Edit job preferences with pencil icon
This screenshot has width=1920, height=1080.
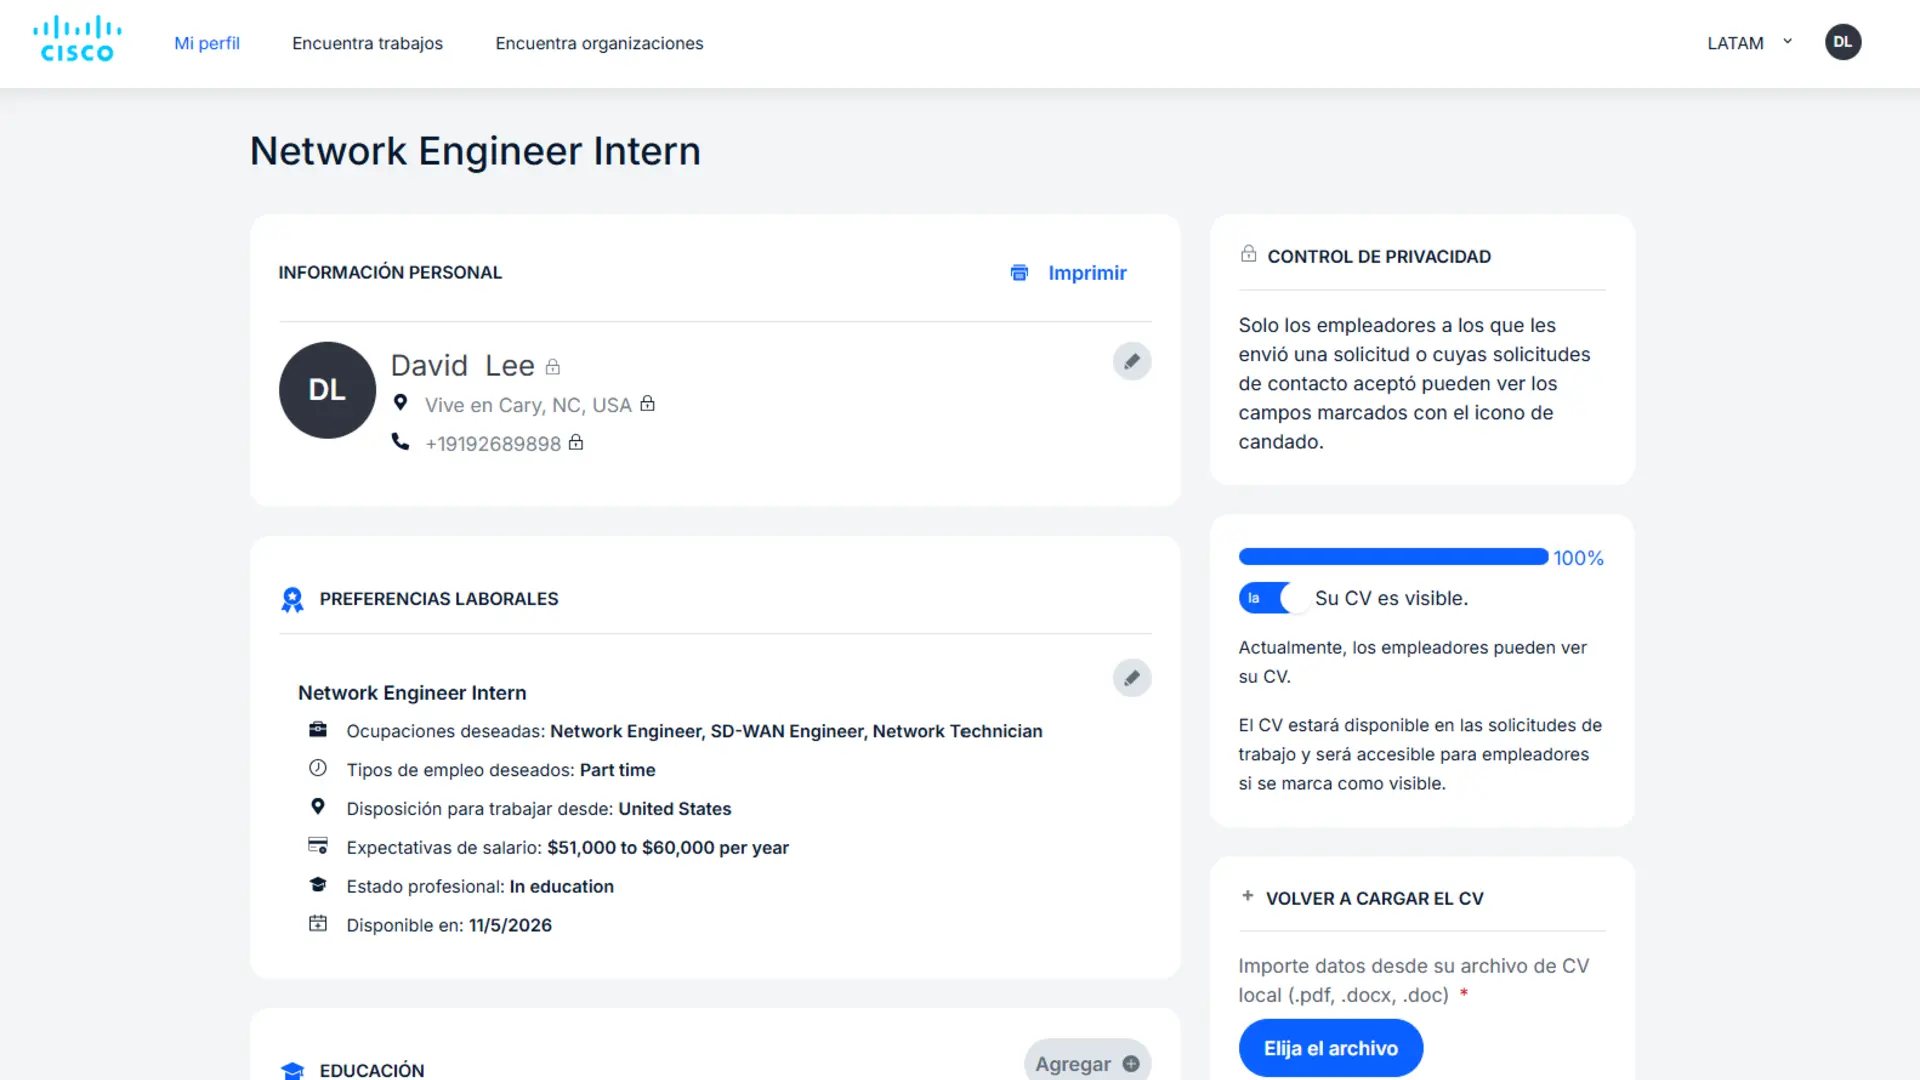(x=1132, y=678)
